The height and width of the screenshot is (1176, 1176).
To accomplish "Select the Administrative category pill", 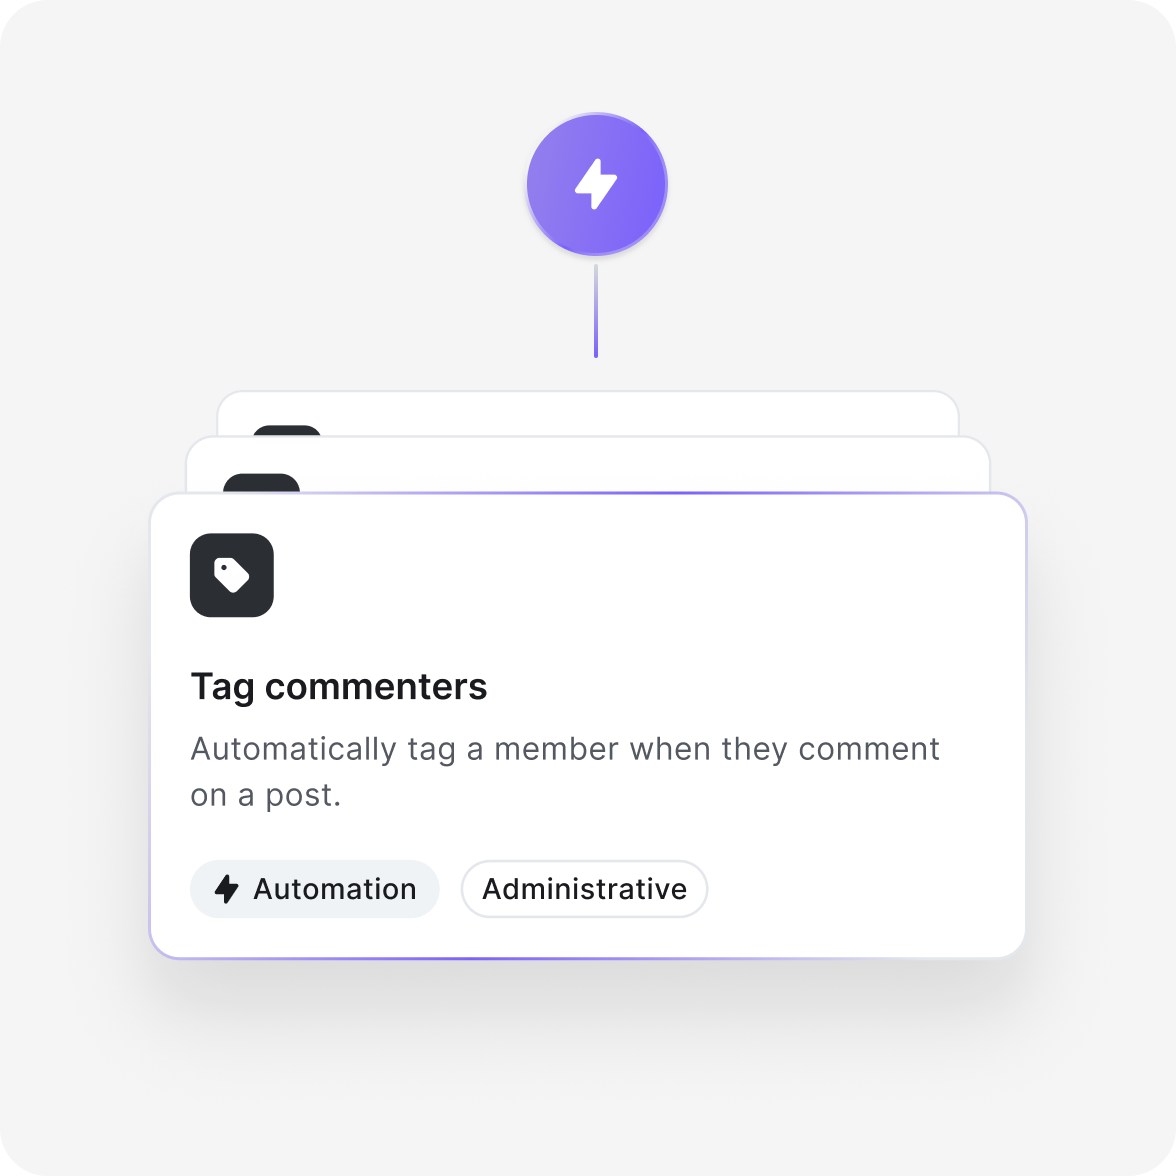I will coord(584,889).
